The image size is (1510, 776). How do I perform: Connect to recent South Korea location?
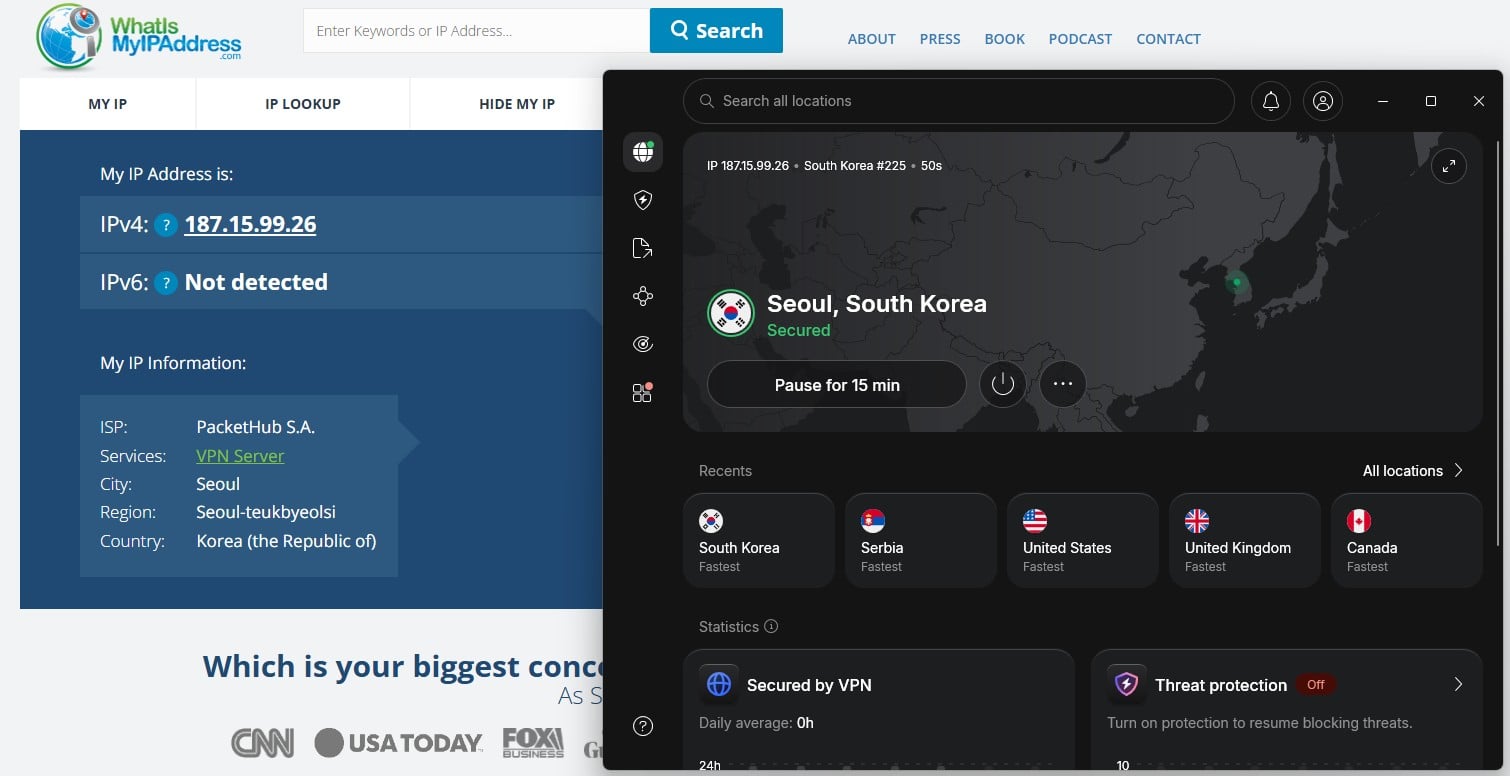point(759,540)
